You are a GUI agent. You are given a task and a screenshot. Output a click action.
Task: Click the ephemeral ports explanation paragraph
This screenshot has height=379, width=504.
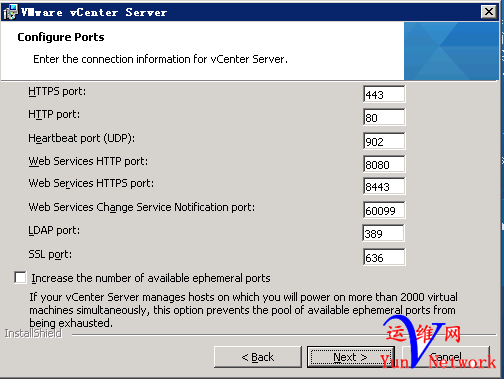[x=243, y=310]
